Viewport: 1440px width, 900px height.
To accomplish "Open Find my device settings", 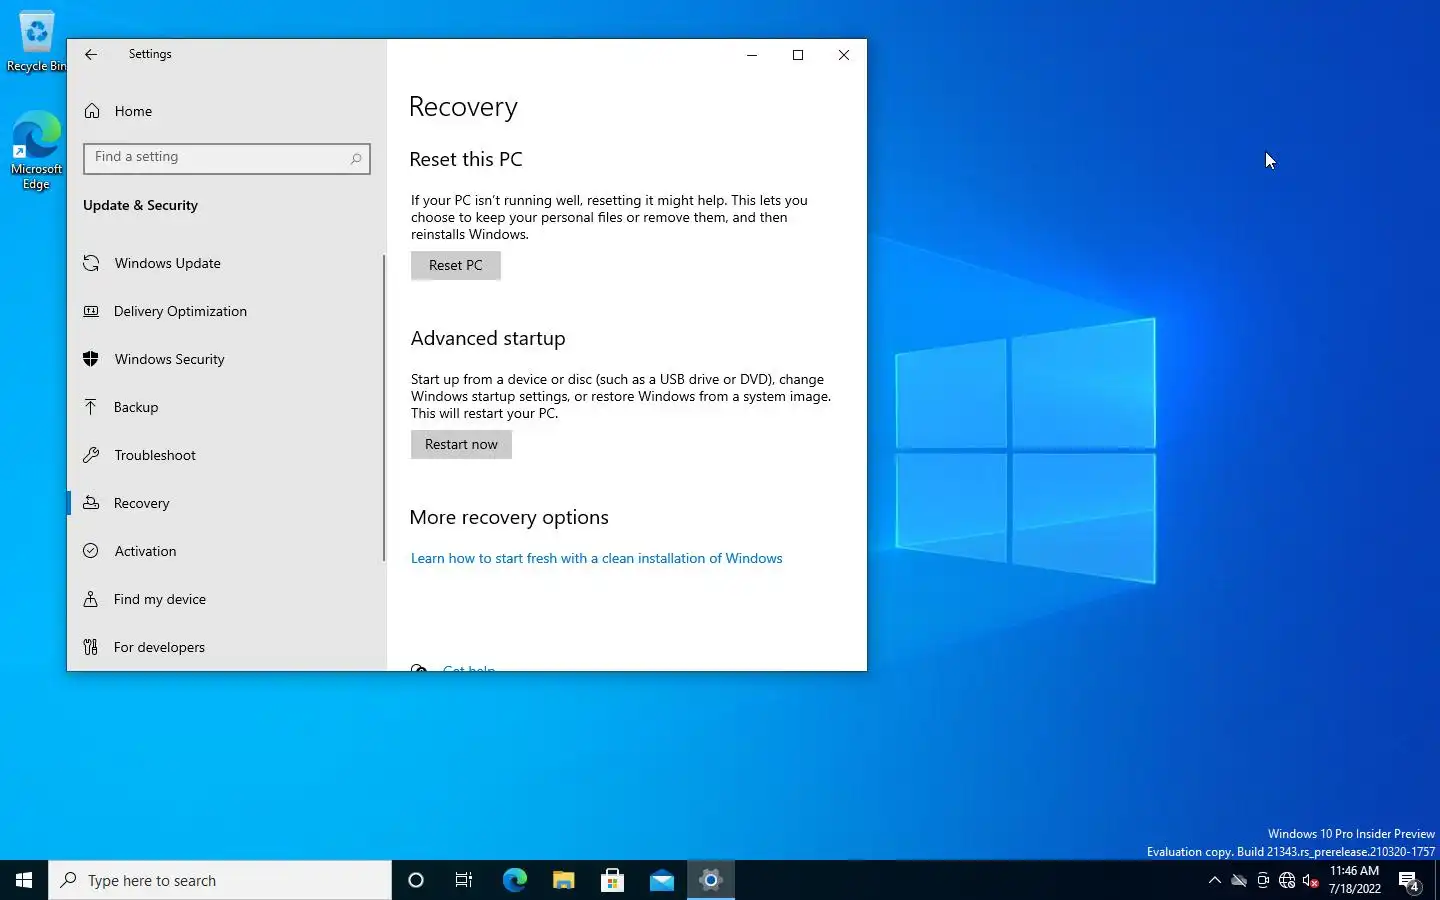I will tap(227, 599).
